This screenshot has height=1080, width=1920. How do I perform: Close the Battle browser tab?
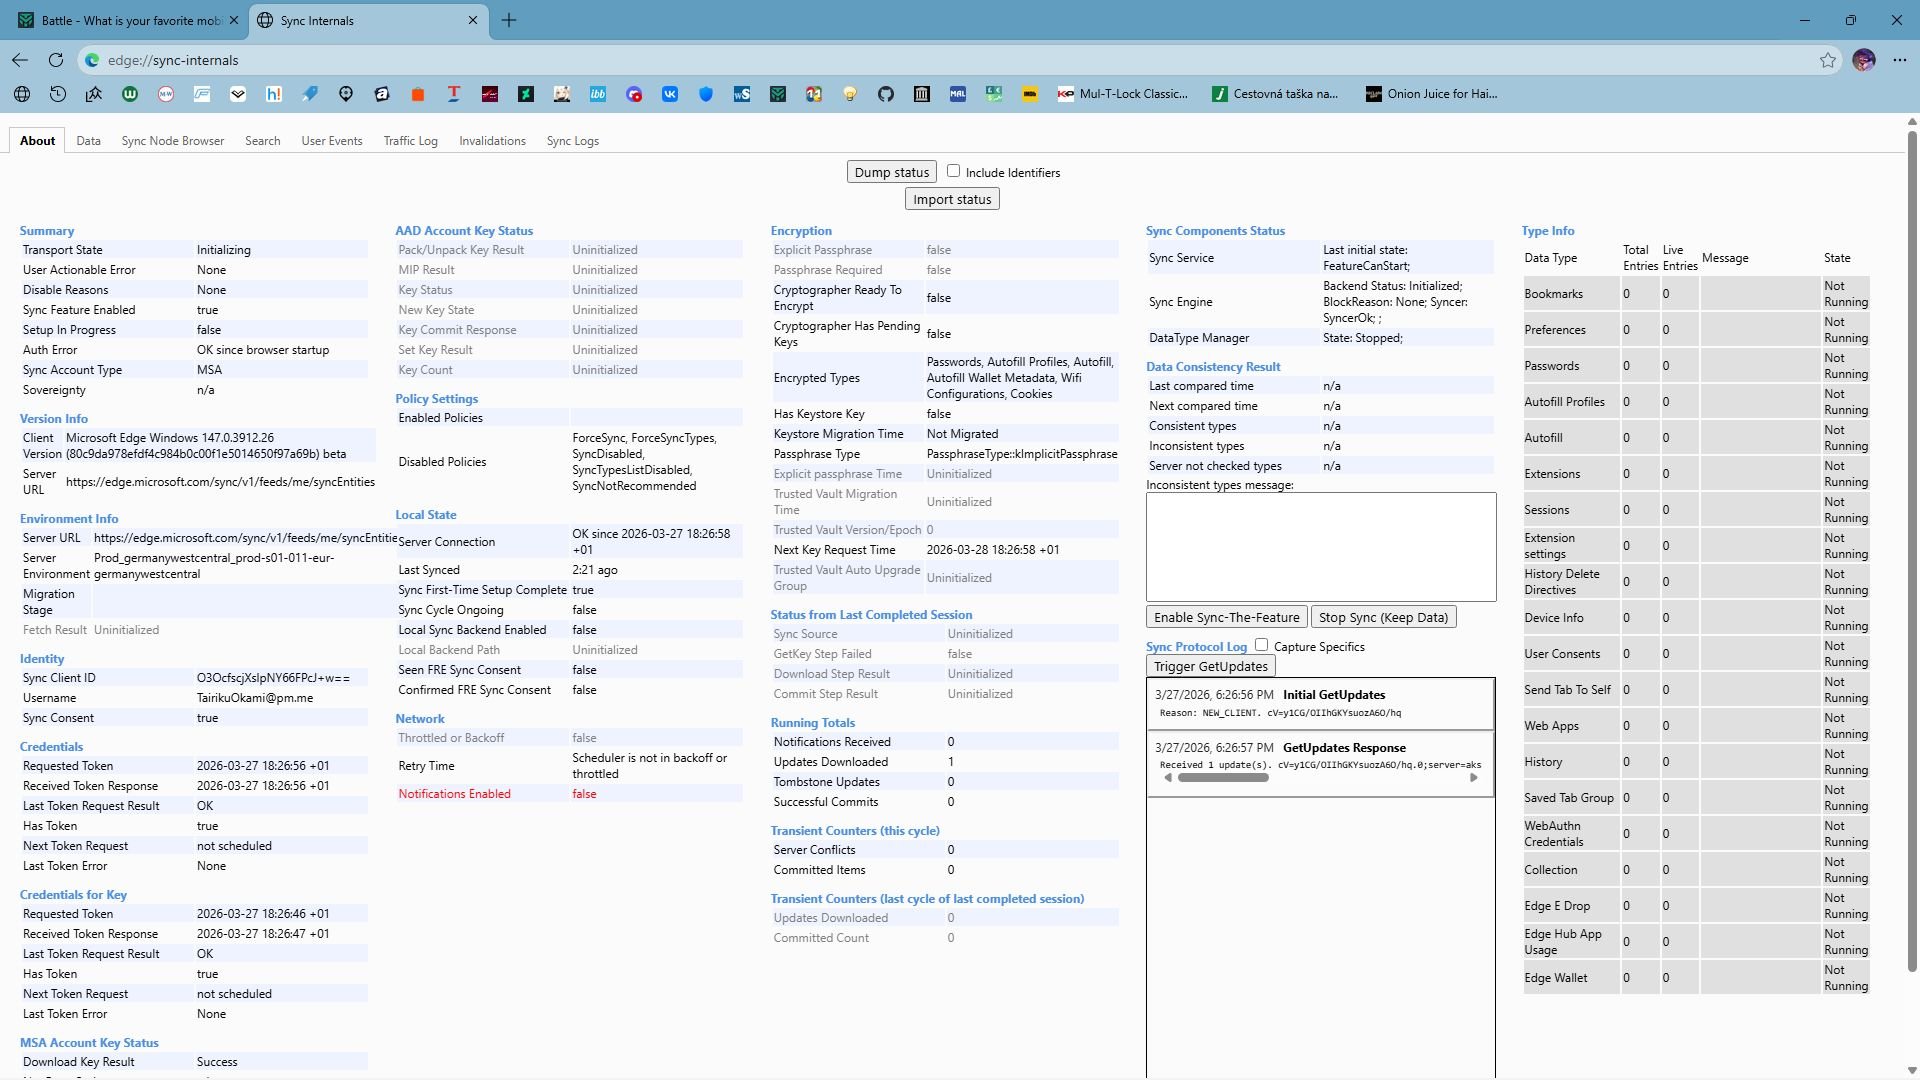click(x=234, y=20)
